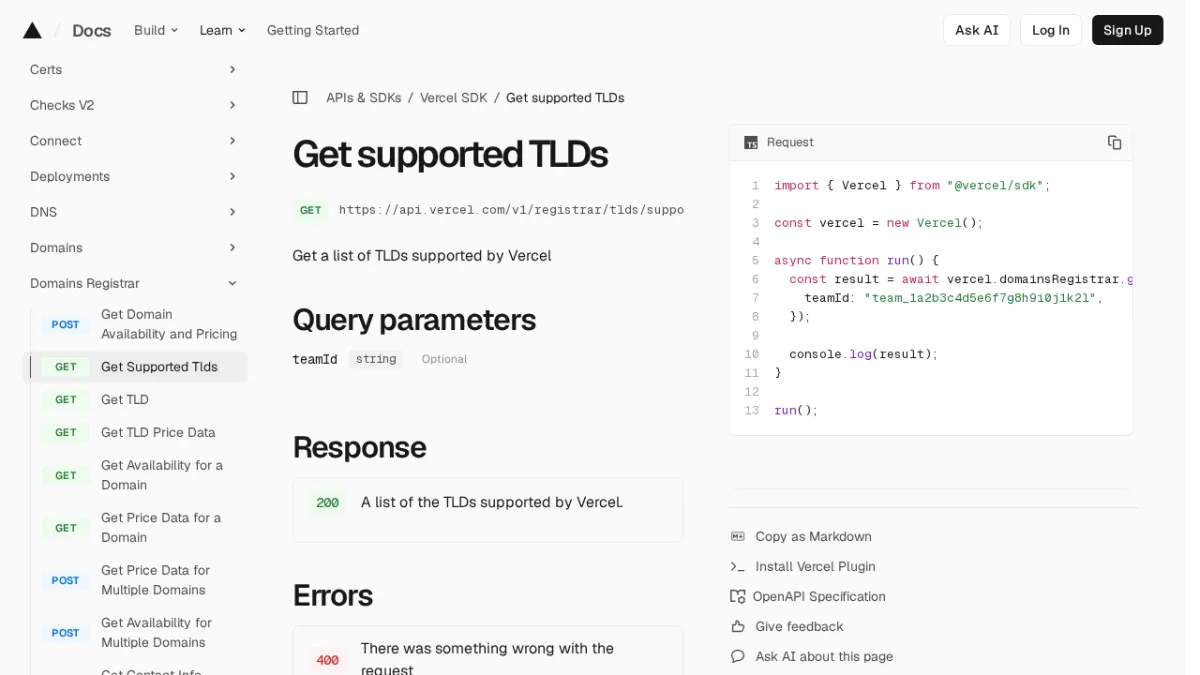Go to Docs home

(91, 30)
